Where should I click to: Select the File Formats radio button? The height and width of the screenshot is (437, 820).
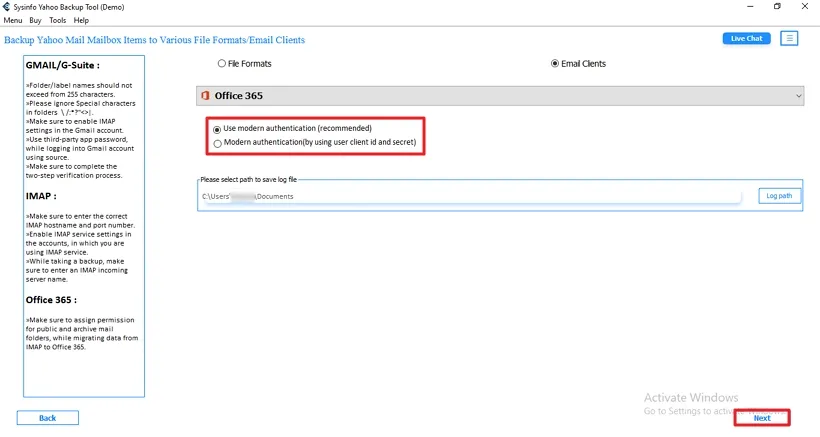click(222, 63)
